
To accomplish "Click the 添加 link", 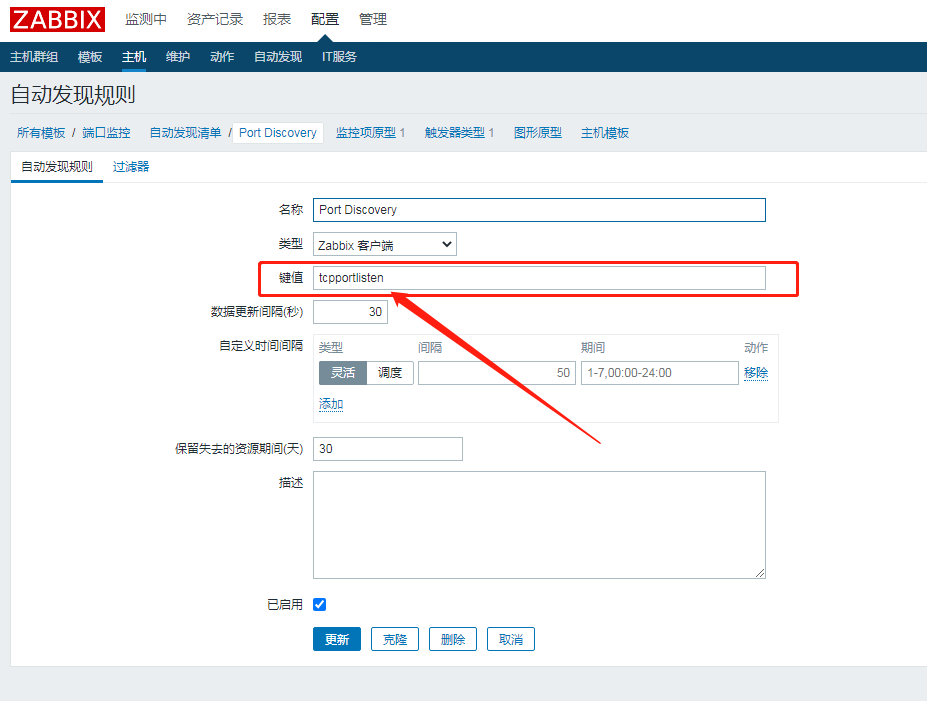I will pos(331,404).
